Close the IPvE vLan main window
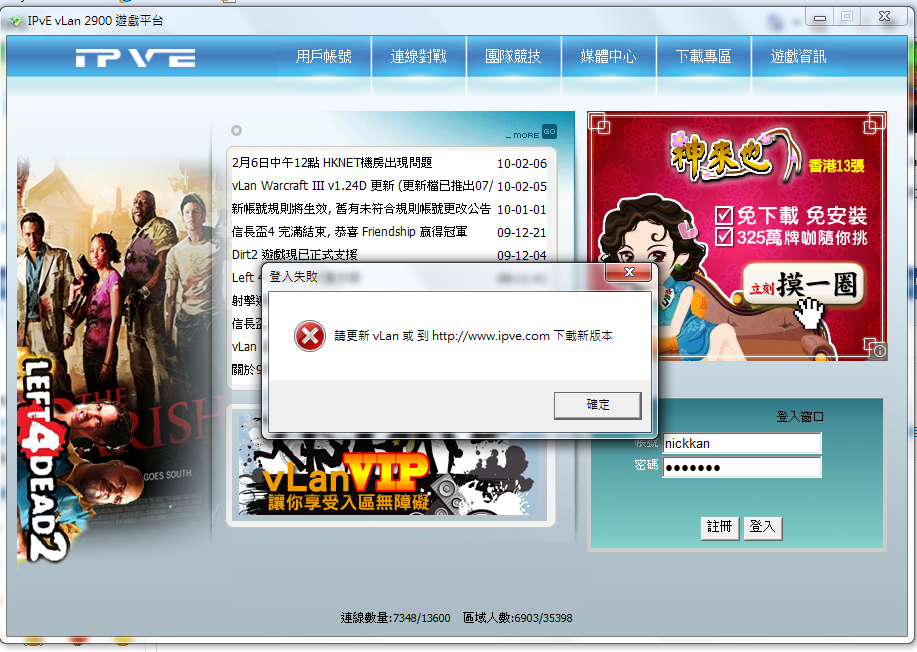 [884, 16]
